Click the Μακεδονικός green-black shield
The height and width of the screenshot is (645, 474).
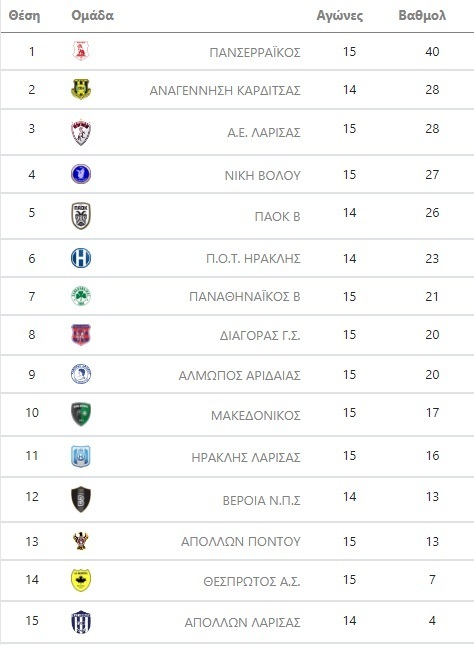click(x=81, y=414)
